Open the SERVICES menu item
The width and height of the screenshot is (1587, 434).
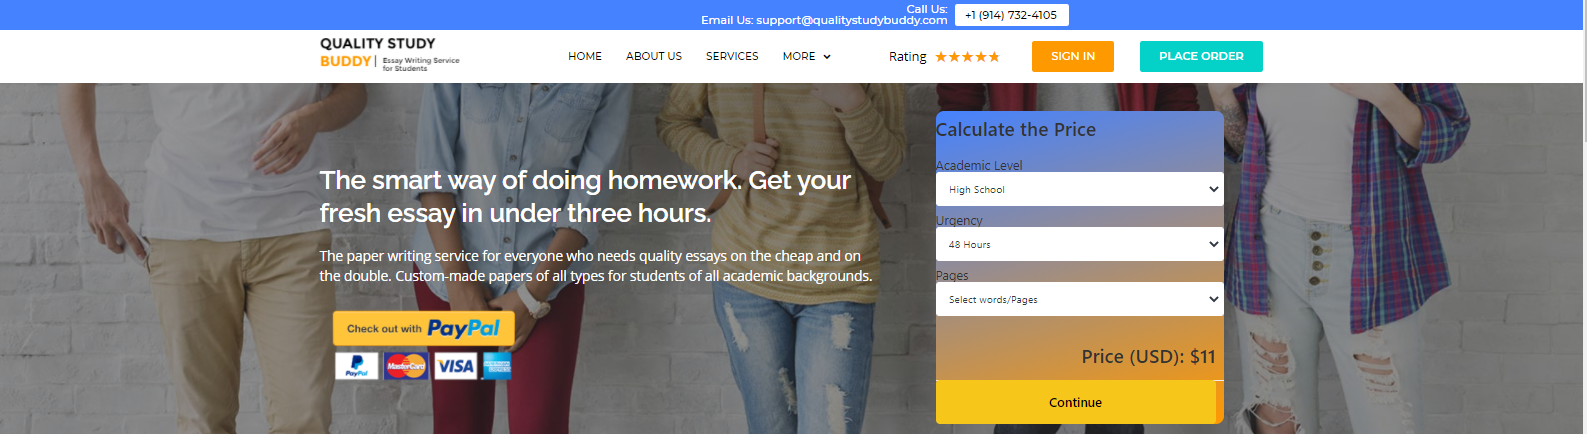point(732,56)
